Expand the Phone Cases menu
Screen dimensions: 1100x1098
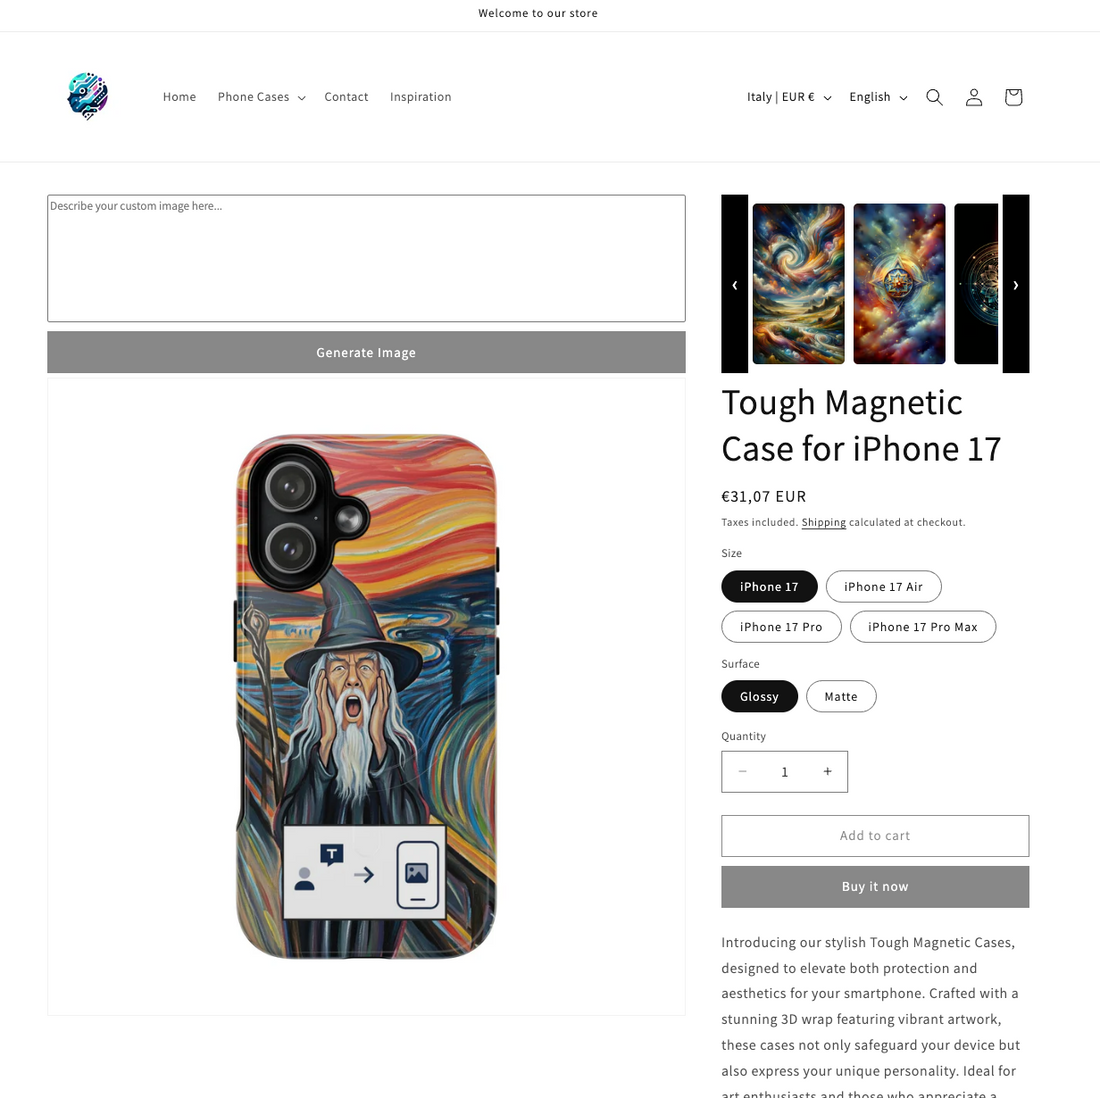click(261, 97)
